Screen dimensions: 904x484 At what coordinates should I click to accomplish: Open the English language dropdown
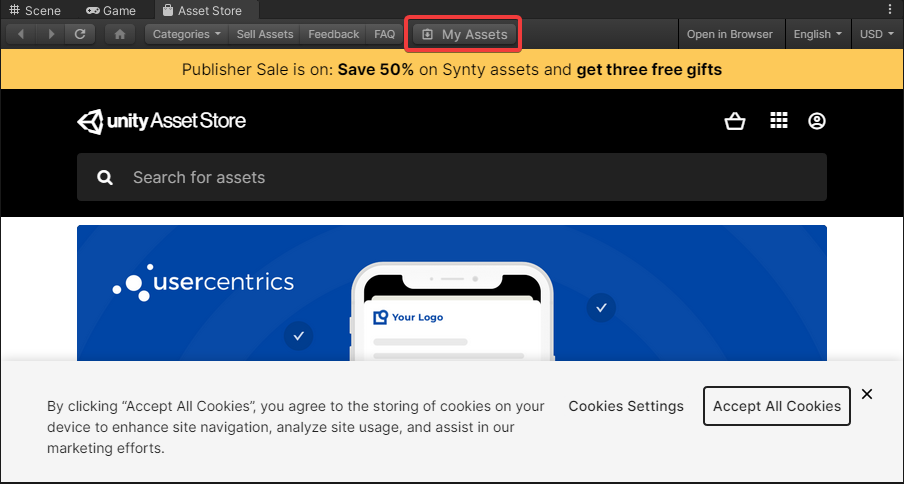(x=816, y=34)
